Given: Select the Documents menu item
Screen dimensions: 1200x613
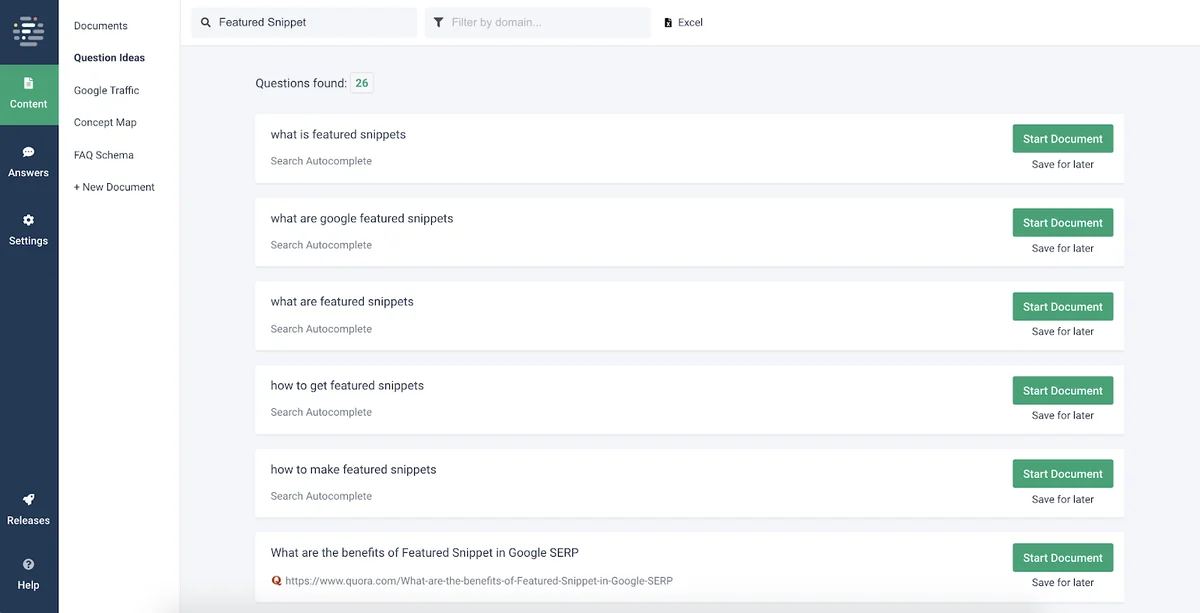Looking at the screenshot, I should click(x=101, y=26).
